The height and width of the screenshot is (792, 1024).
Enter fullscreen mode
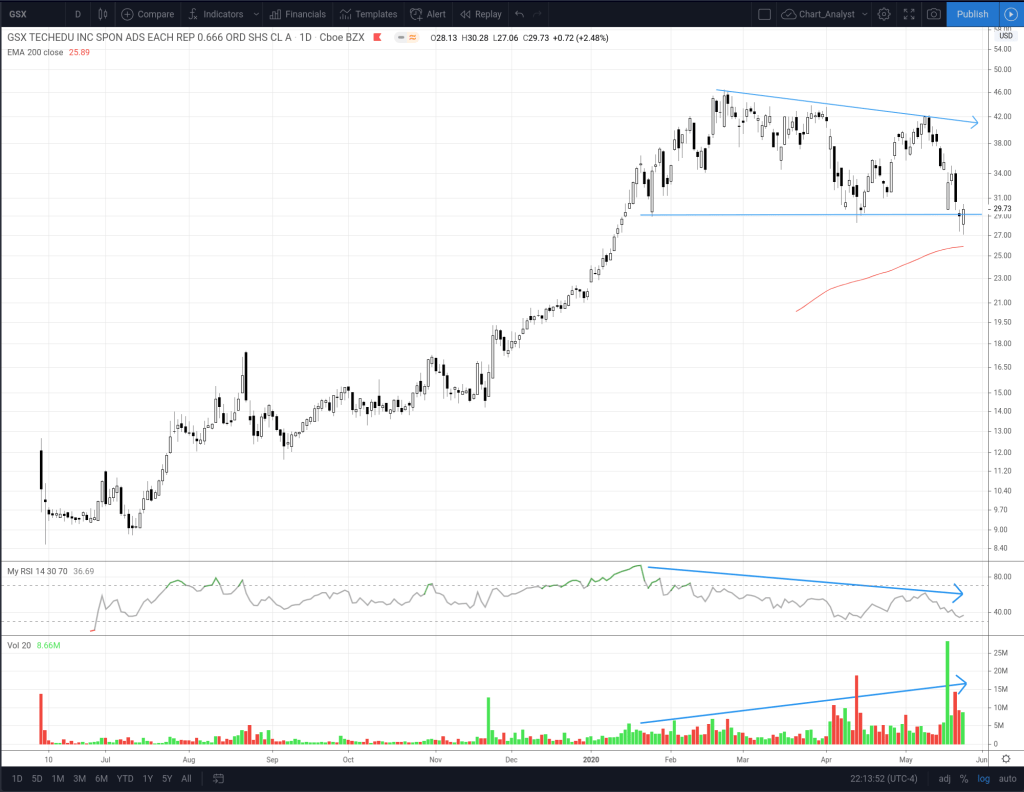908,14
